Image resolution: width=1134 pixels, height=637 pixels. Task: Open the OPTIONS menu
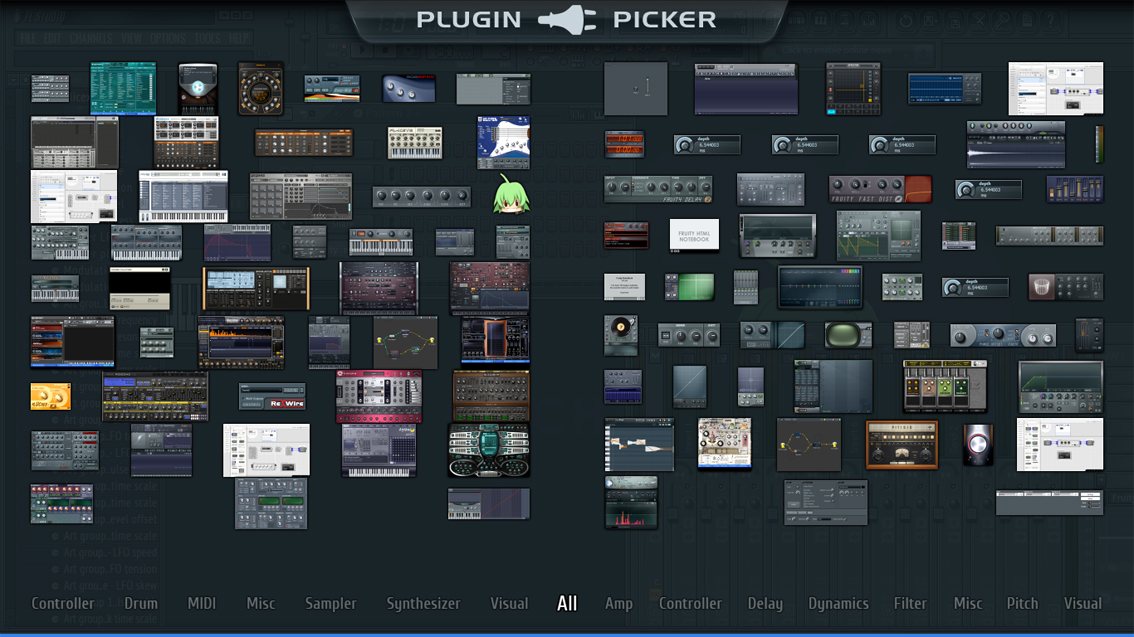(x=167, y=38)
